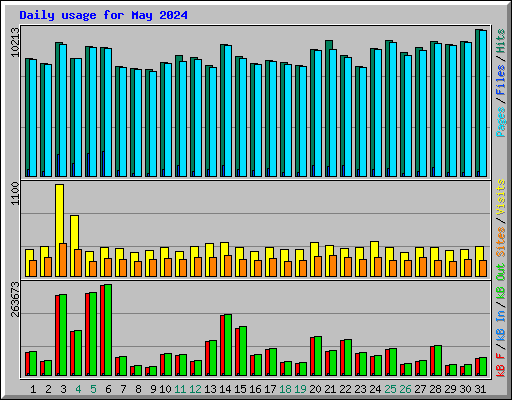Click the dark blue pages bar for day 6
512x400 pixels.
pos(103,164)
